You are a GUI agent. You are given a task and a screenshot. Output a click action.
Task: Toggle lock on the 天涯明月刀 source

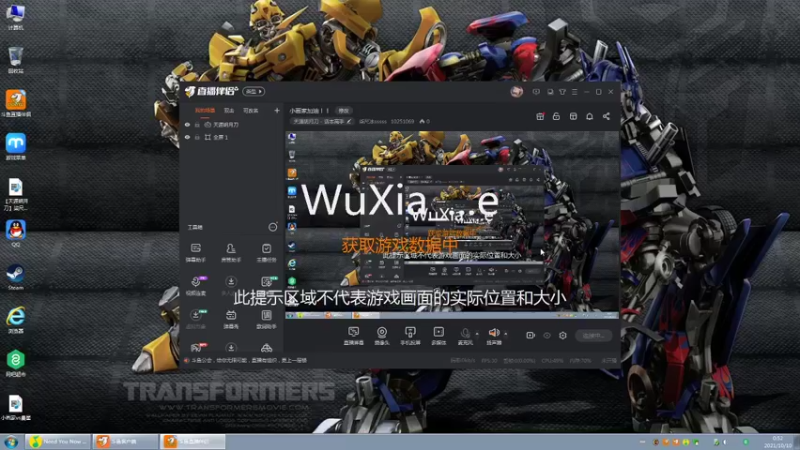197,124
